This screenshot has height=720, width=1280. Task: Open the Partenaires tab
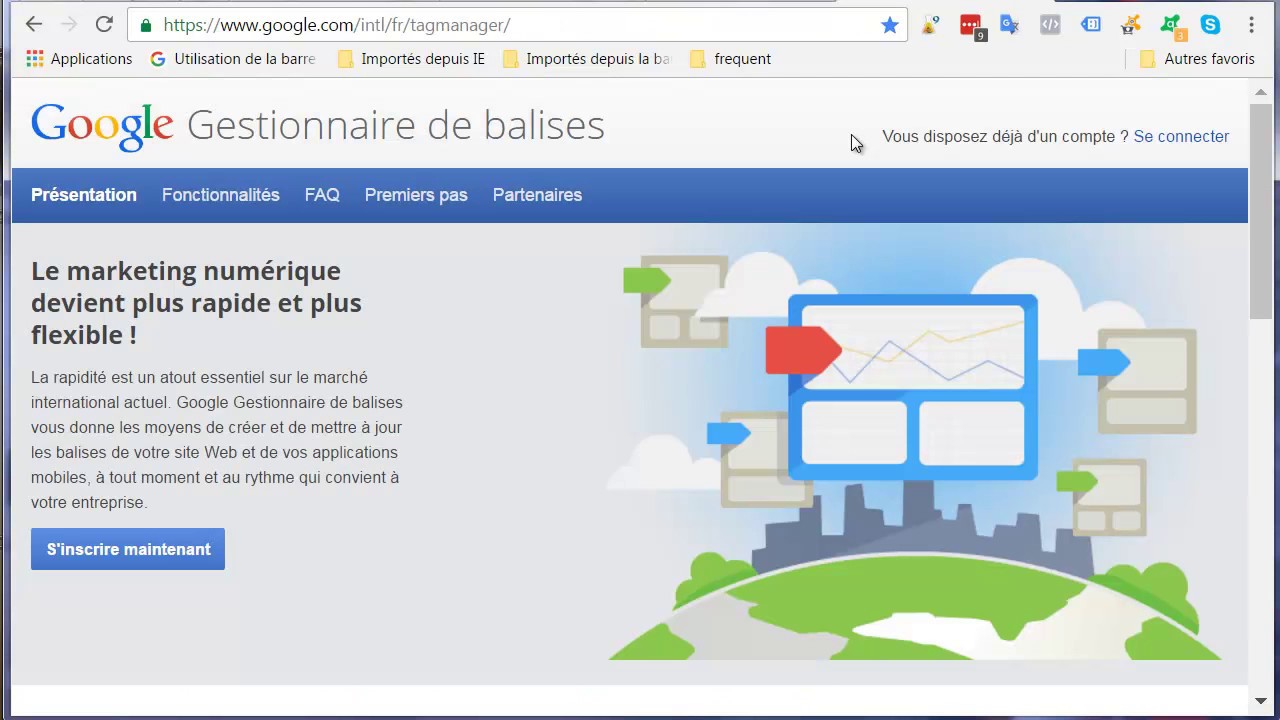point(537,195)
